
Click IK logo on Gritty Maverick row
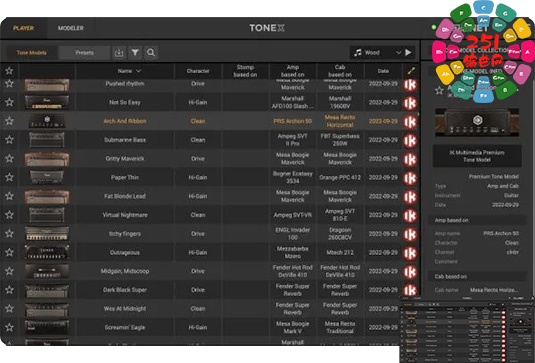pyautogui.click(x=410, y=159)
